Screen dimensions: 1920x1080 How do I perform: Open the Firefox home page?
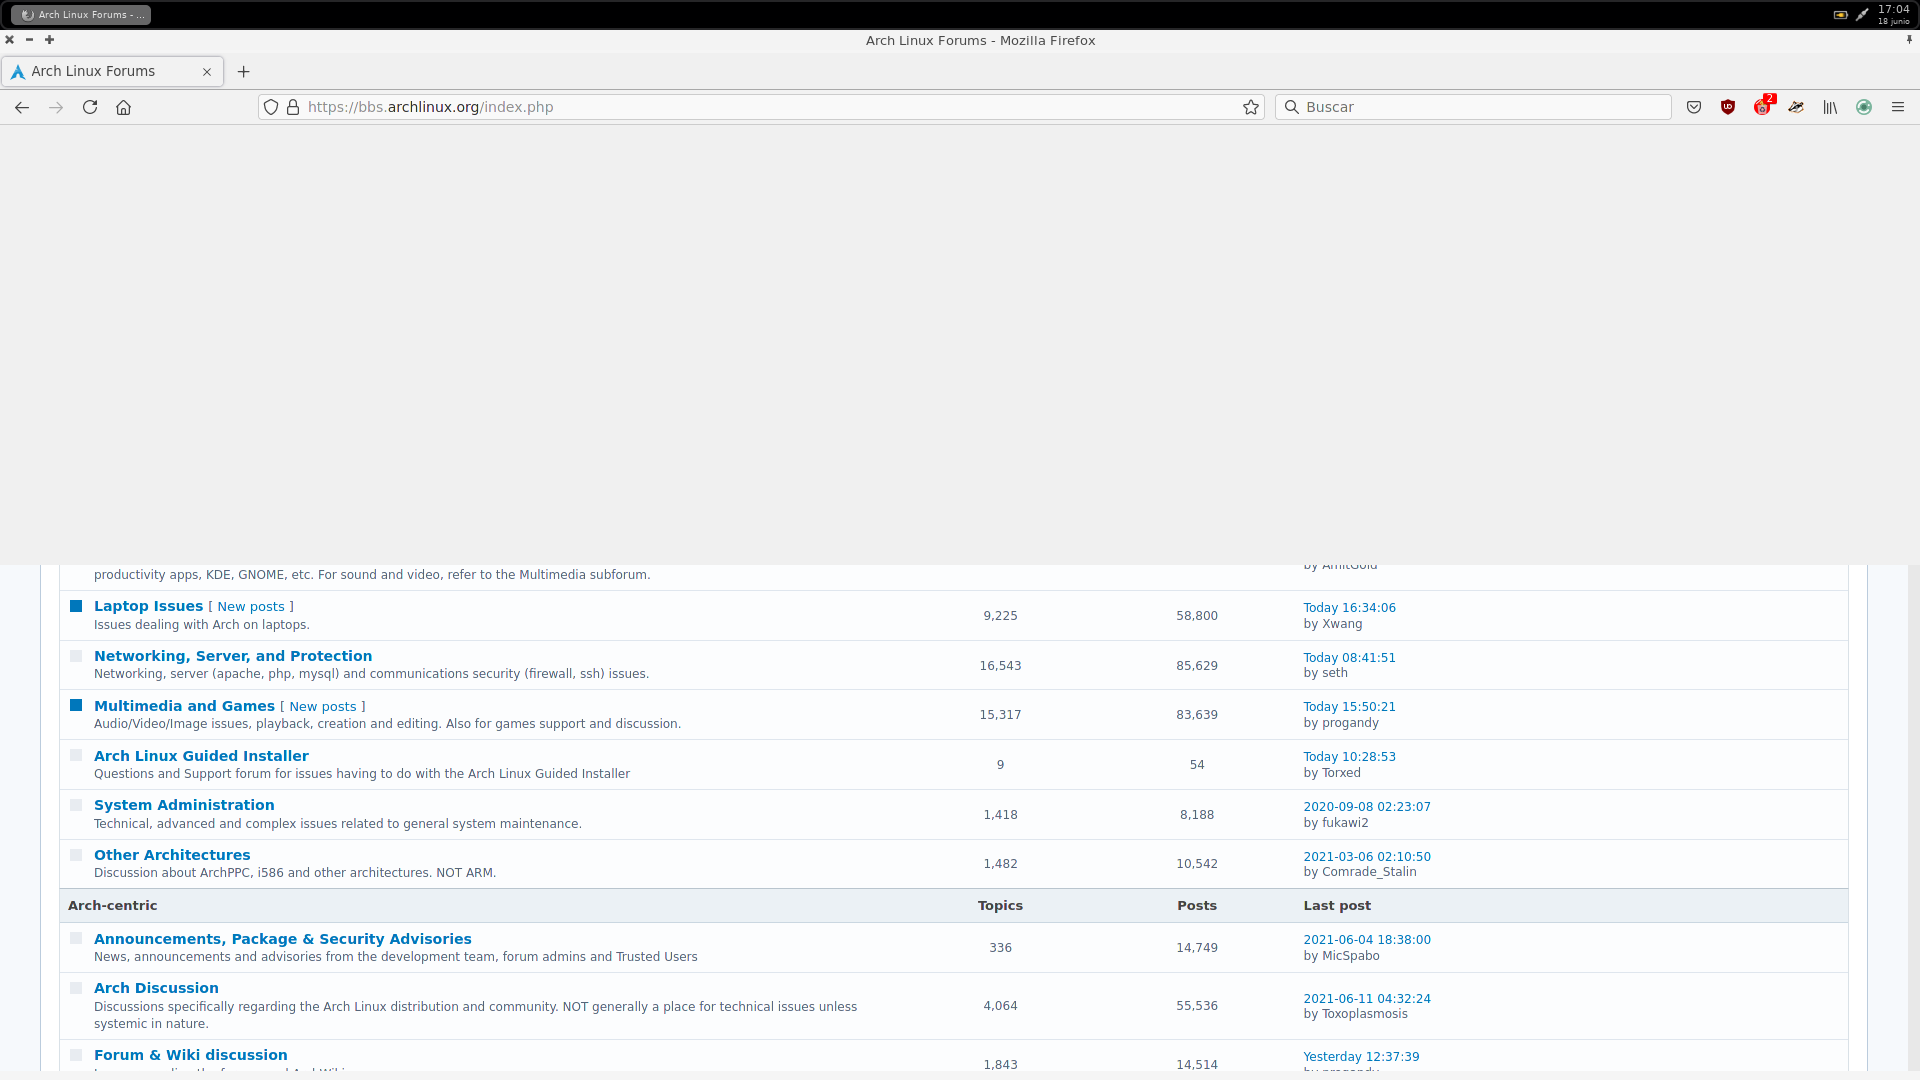[x=124, y=107]
